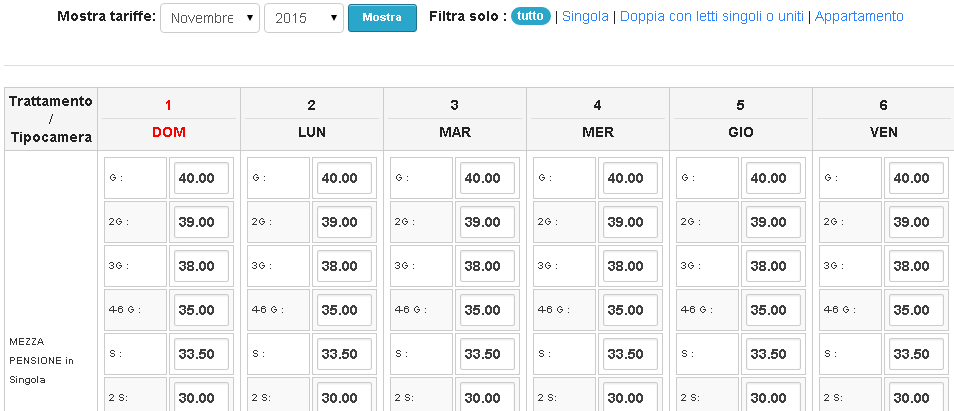Screen dimensions: 954x411
Task: Edit the 3G rate 38.00 for MER 4
Action: pyautogui.click(x=630, y=266)
